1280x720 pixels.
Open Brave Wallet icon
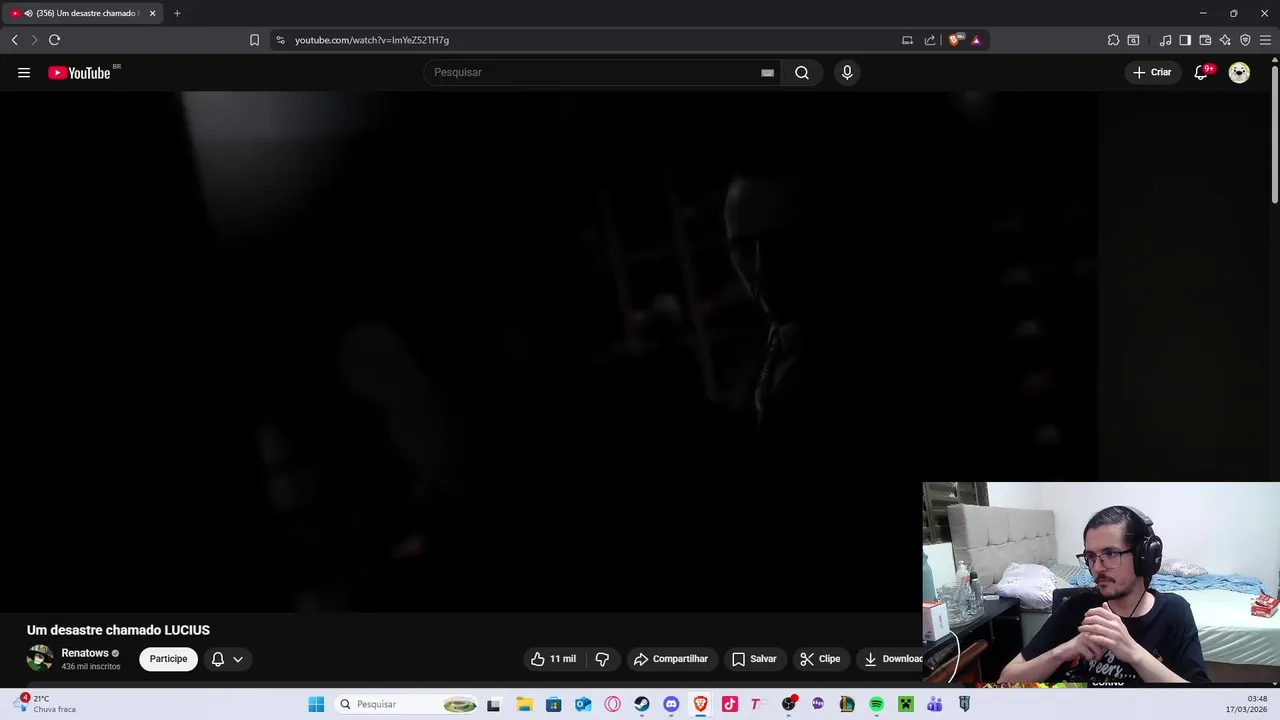tap(1205, 40)
